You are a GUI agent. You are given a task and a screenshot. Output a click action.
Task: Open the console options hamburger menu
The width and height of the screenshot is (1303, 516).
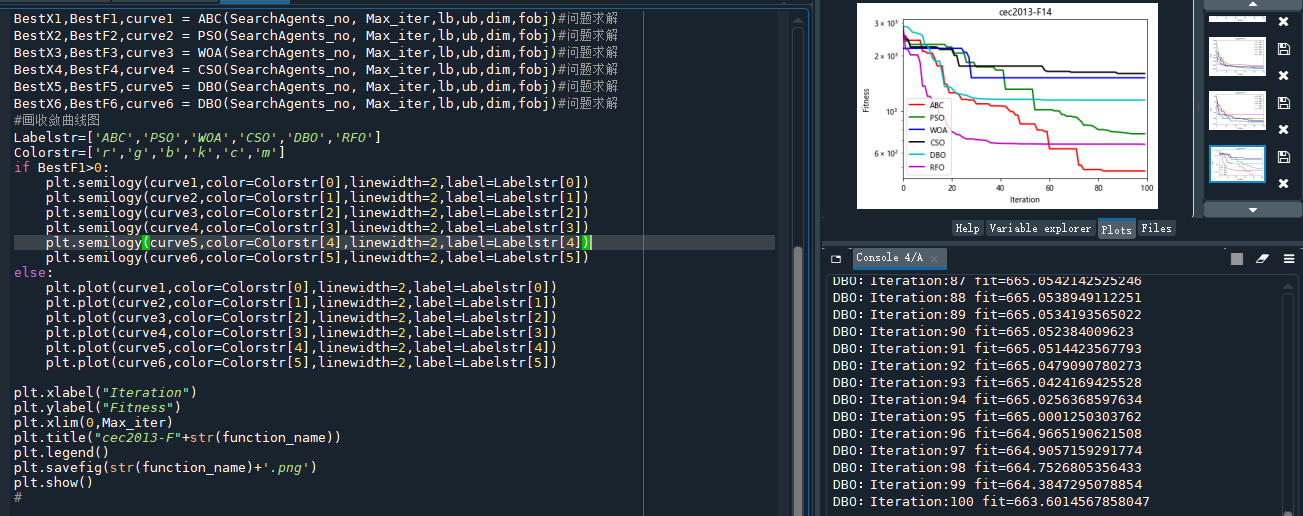click(x=1288, y=258)
